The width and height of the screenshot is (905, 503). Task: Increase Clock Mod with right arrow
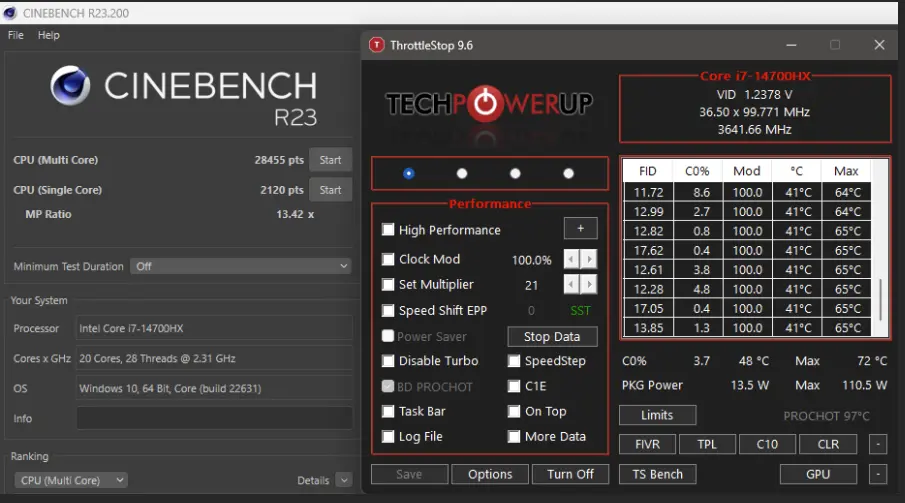589,259
